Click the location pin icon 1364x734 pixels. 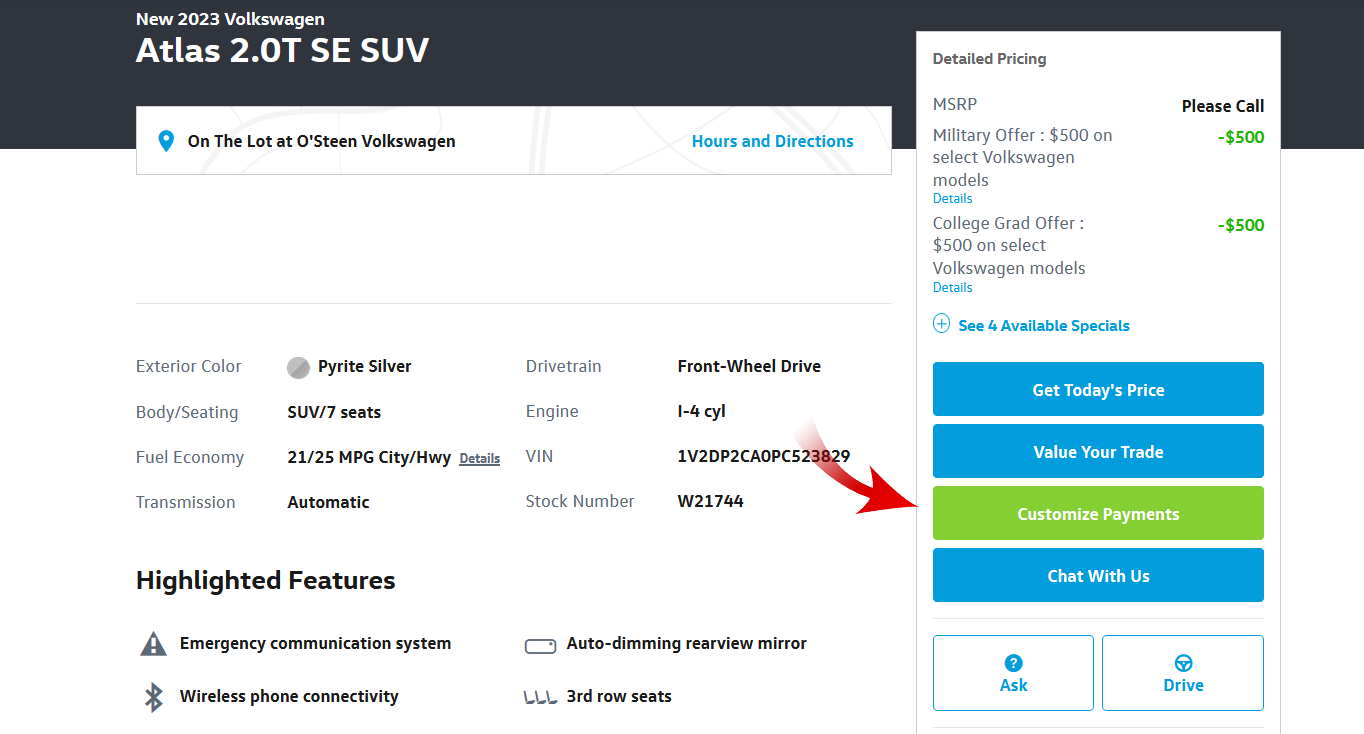pos(166,141)
